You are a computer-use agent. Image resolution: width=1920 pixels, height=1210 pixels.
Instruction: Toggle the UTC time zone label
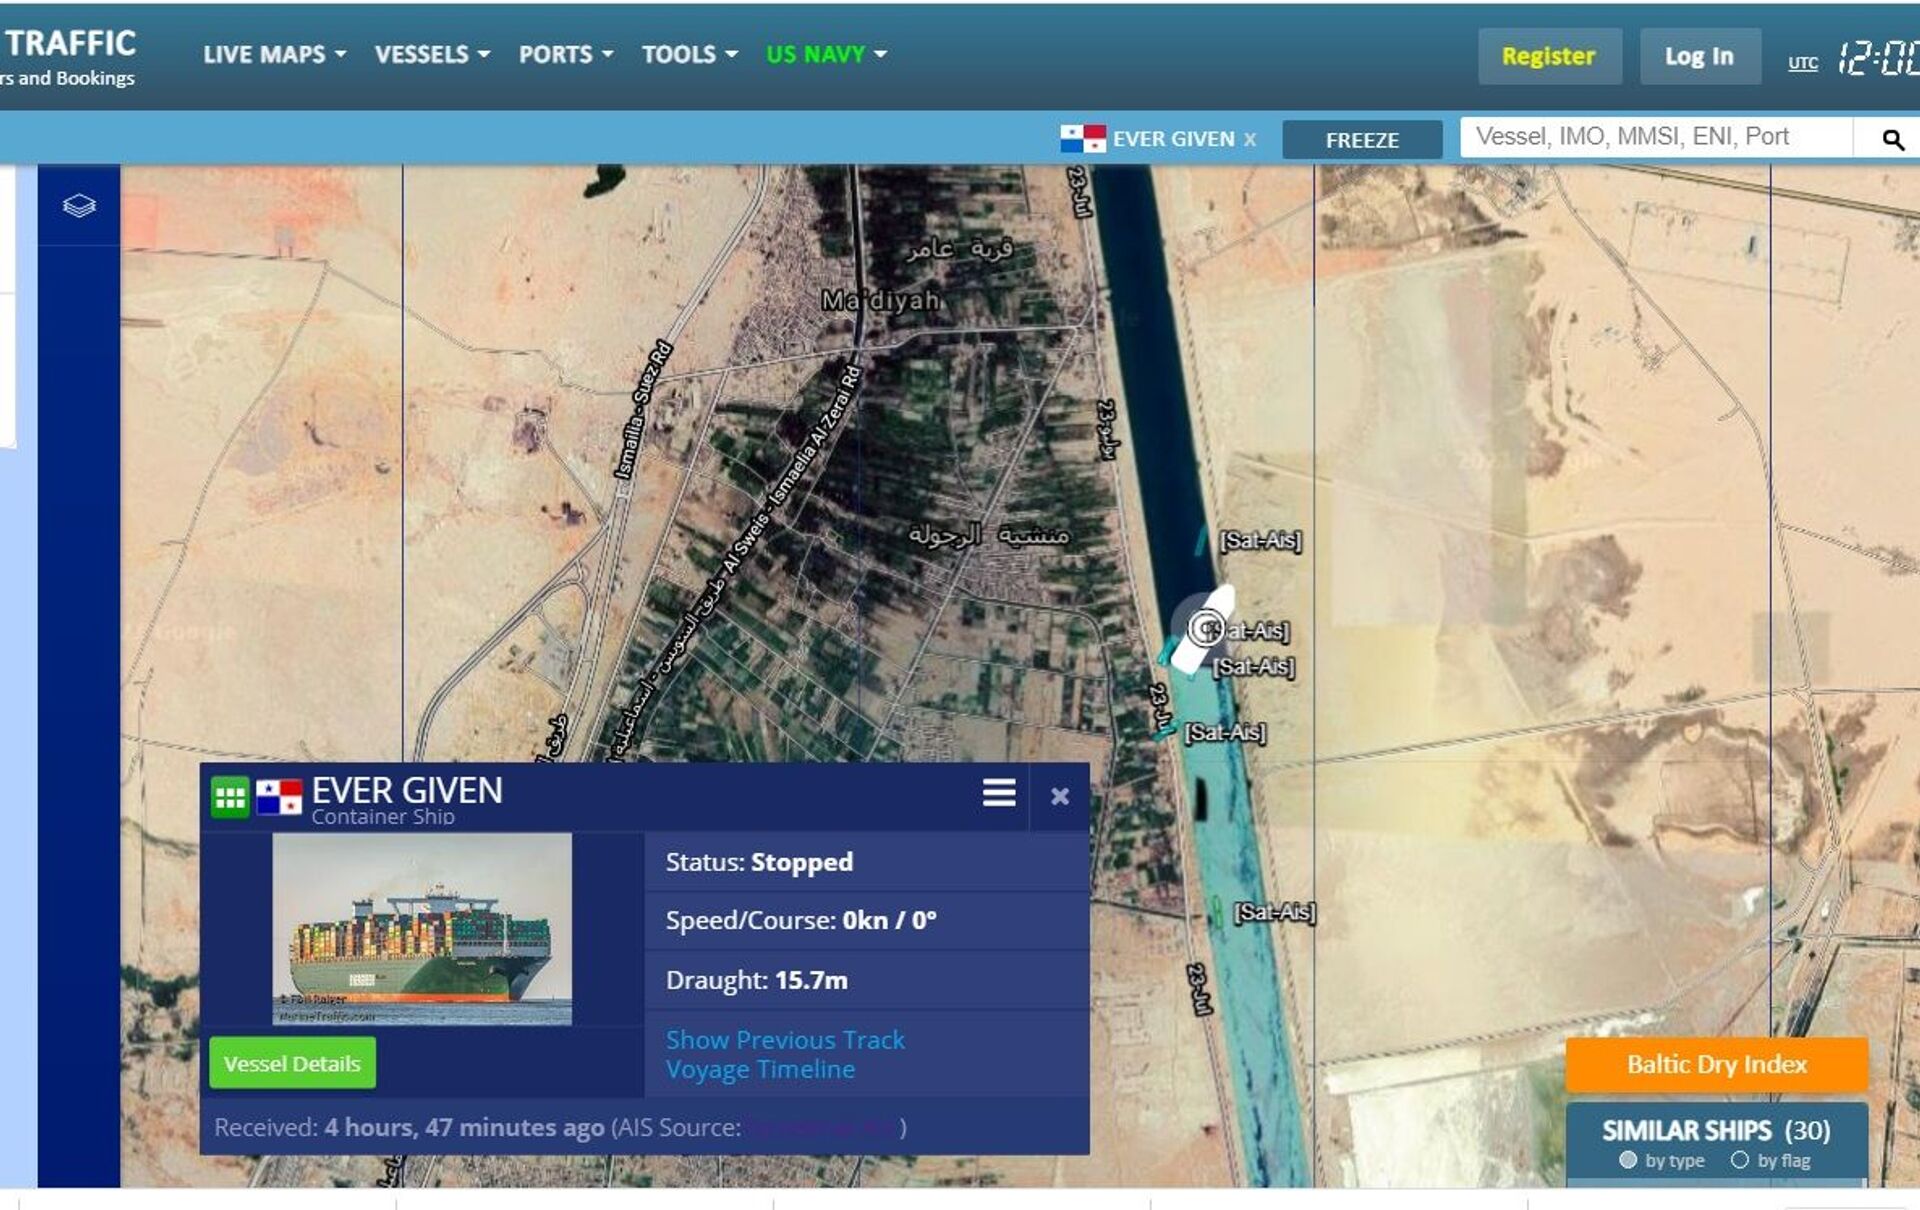(1802, 63)
